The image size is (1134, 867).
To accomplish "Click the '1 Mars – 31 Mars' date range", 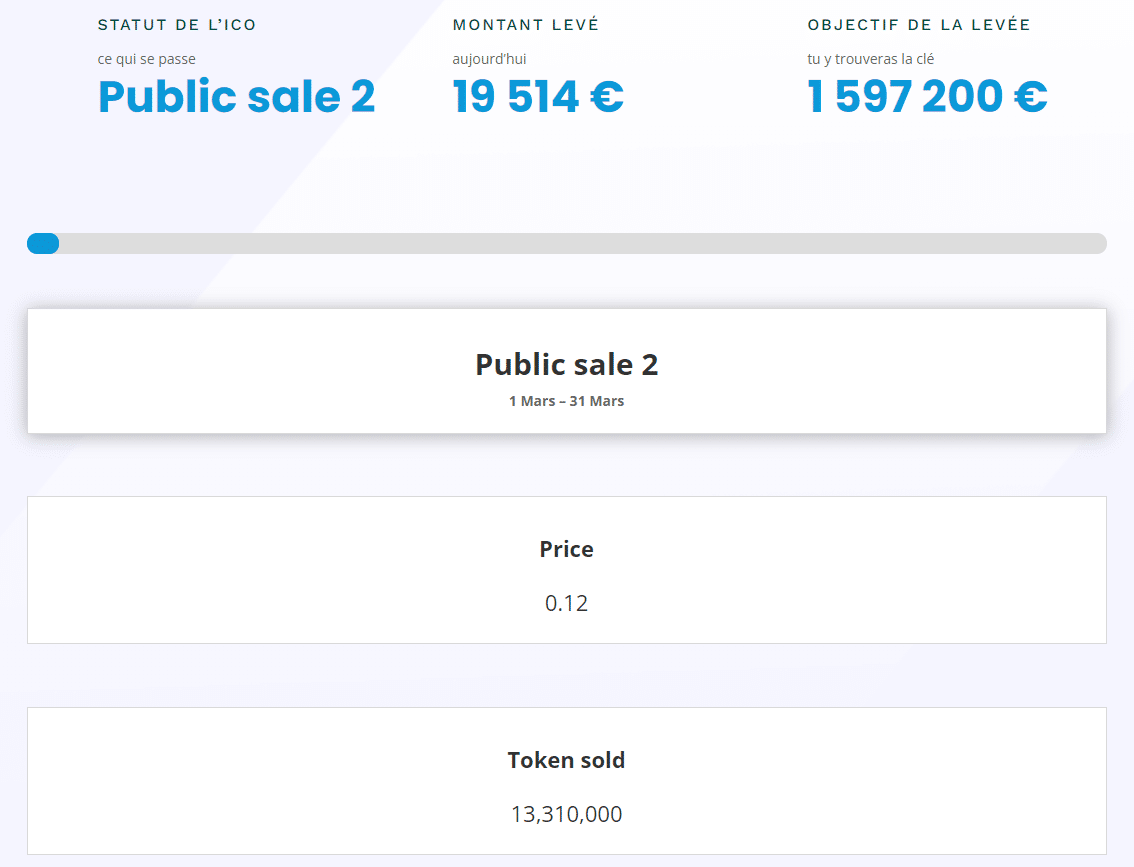I will (x=566, y=400).
